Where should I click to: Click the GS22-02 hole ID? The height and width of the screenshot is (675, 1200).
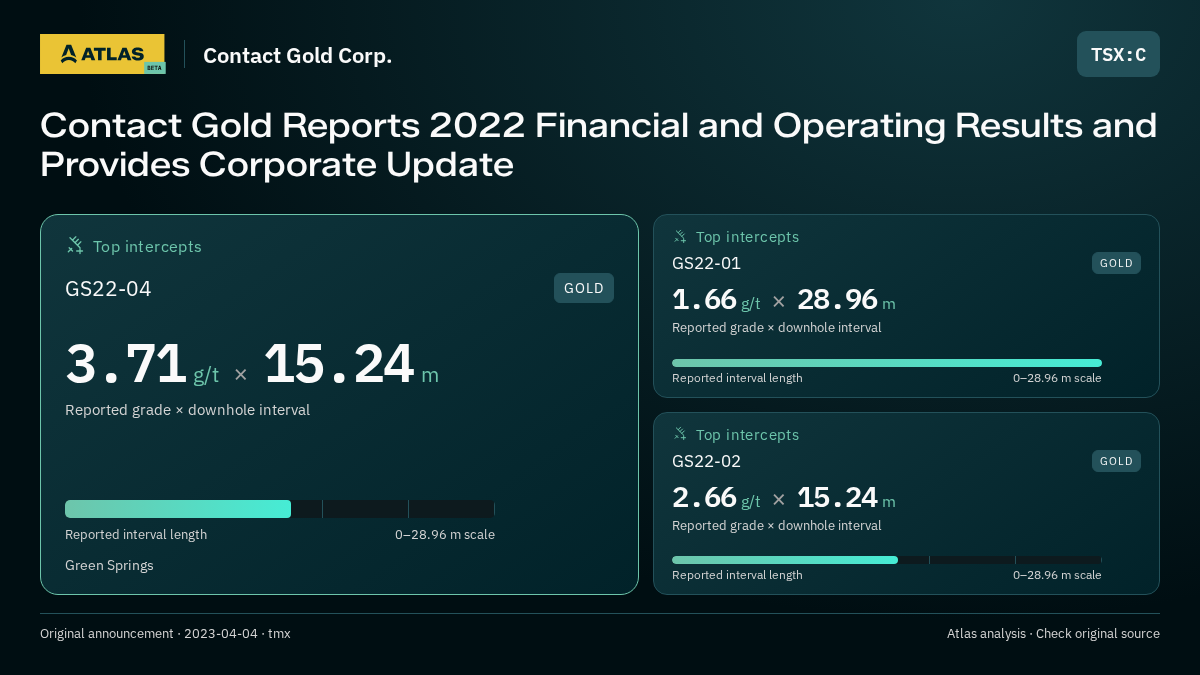(x=706, y=461)
